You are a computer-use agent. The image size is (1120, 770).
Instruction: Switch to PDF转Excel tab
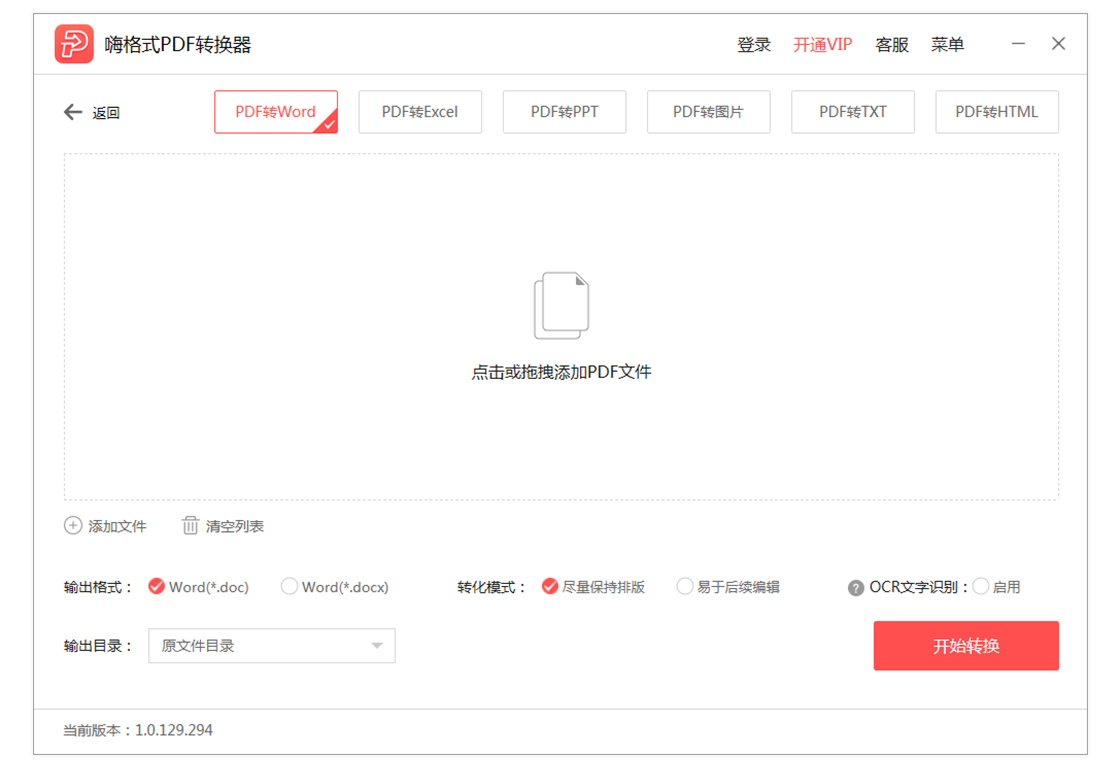420,111
